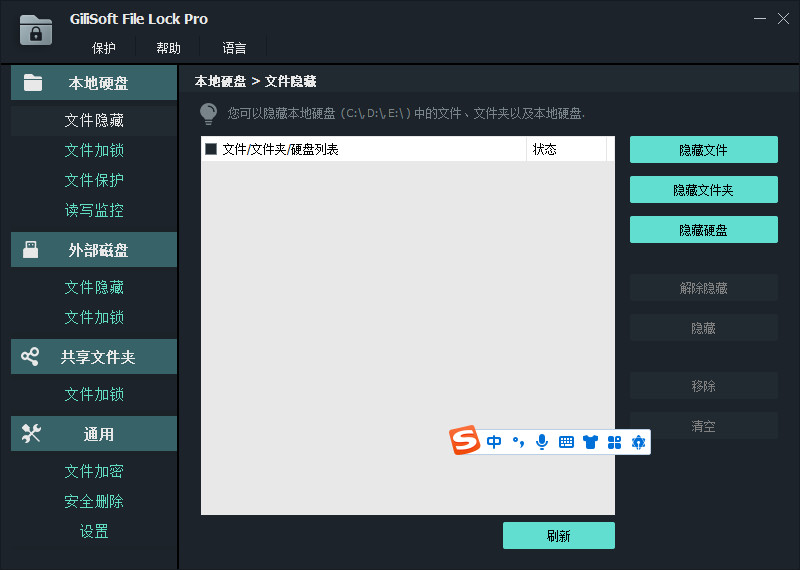Select 文件隐藏 under 本地硬盘
Viewport: 800px width, 570px height.
click(x=94, y=120)
